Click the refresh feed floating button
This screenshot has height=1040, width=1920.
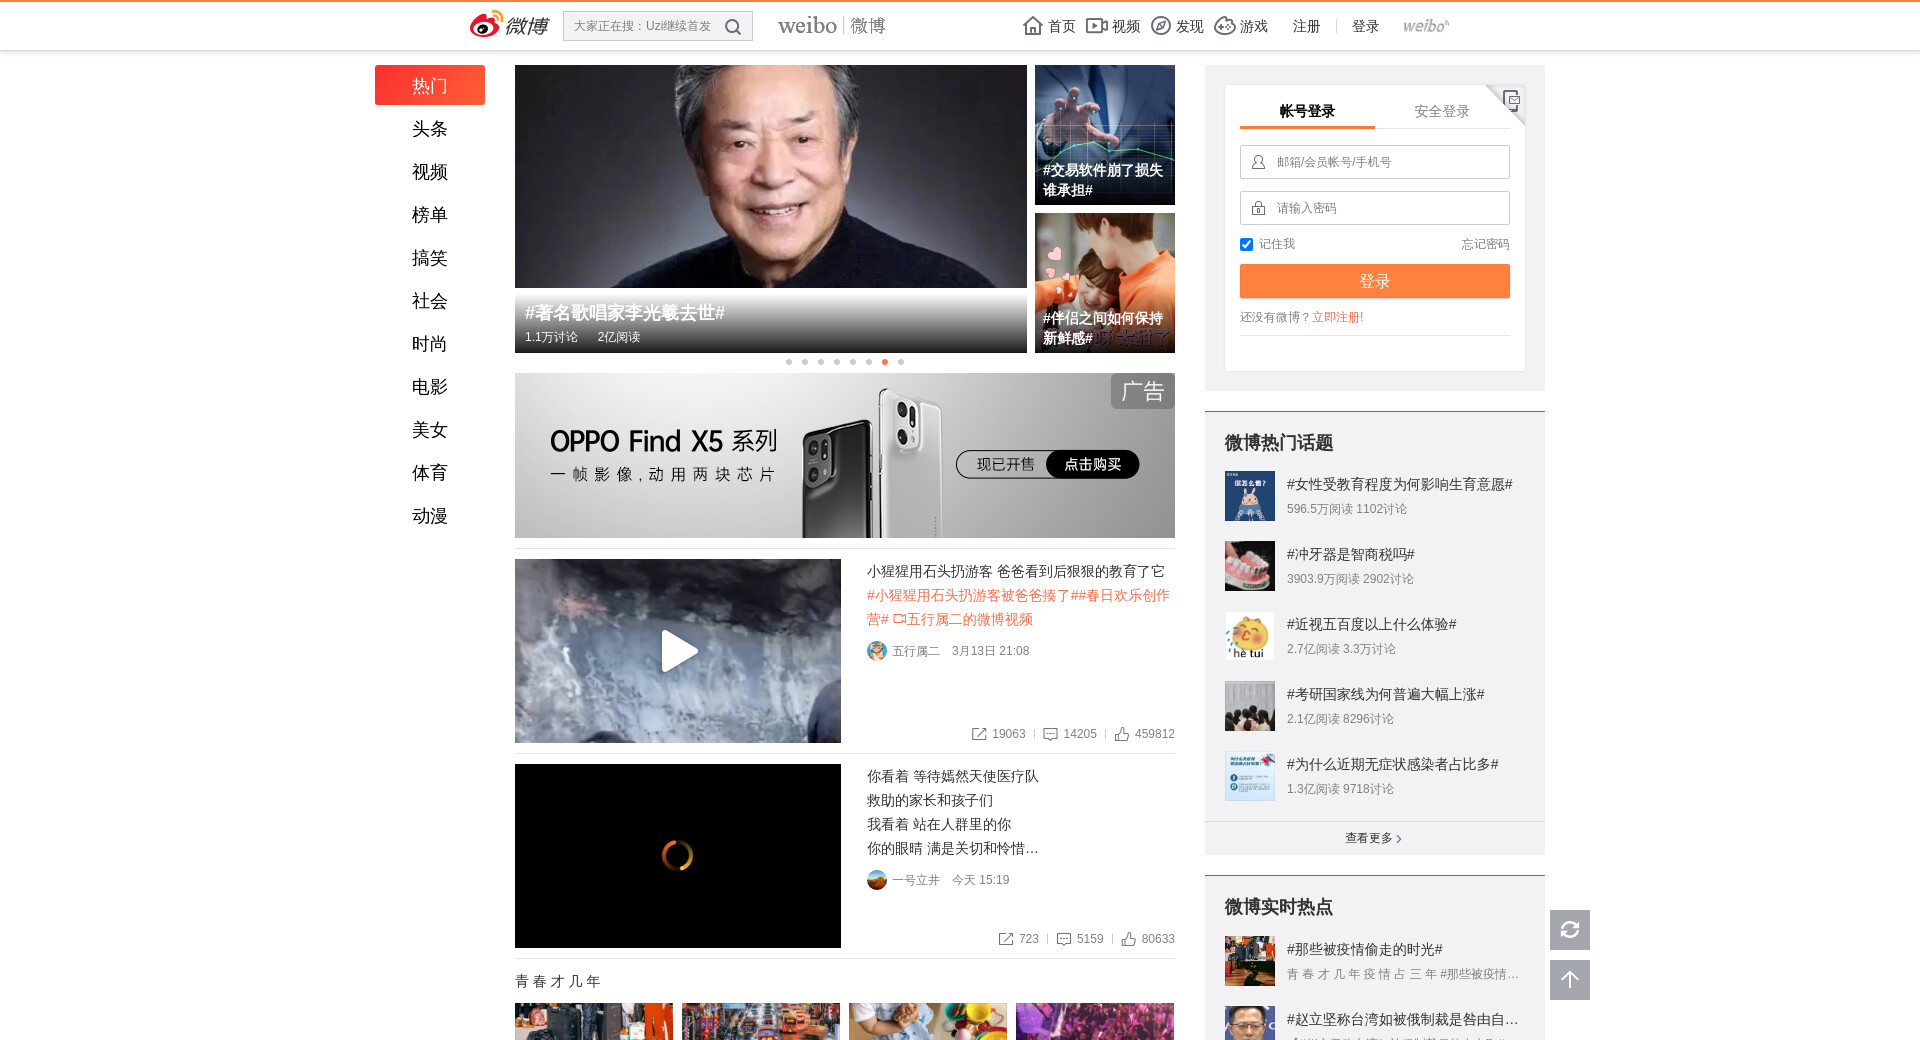1569,930
